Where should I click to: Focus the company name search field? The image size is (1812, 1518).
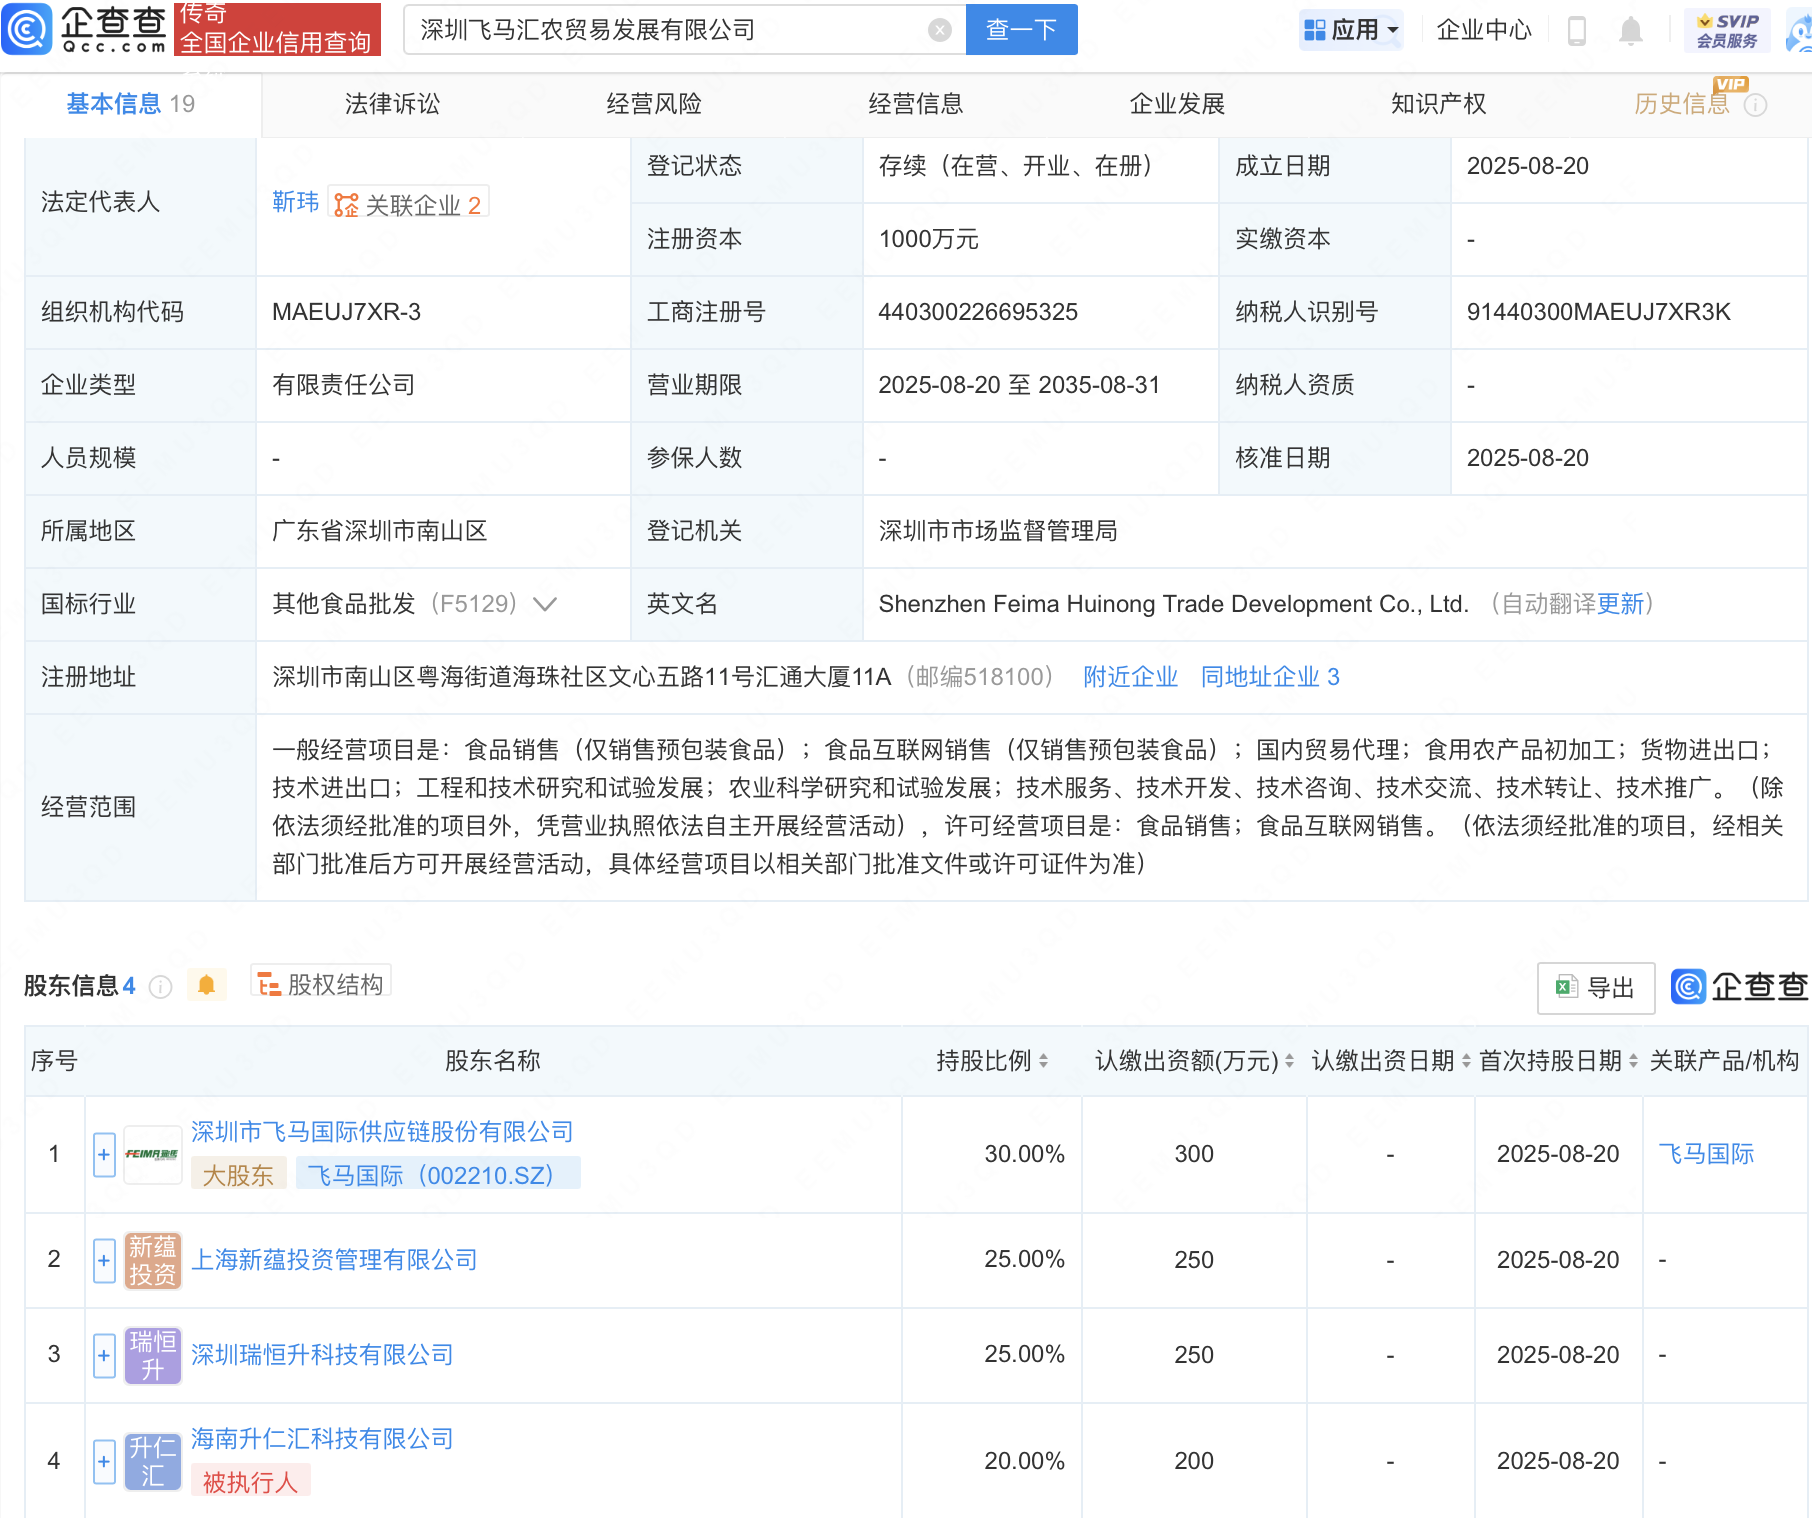click(x=670, y=30)
